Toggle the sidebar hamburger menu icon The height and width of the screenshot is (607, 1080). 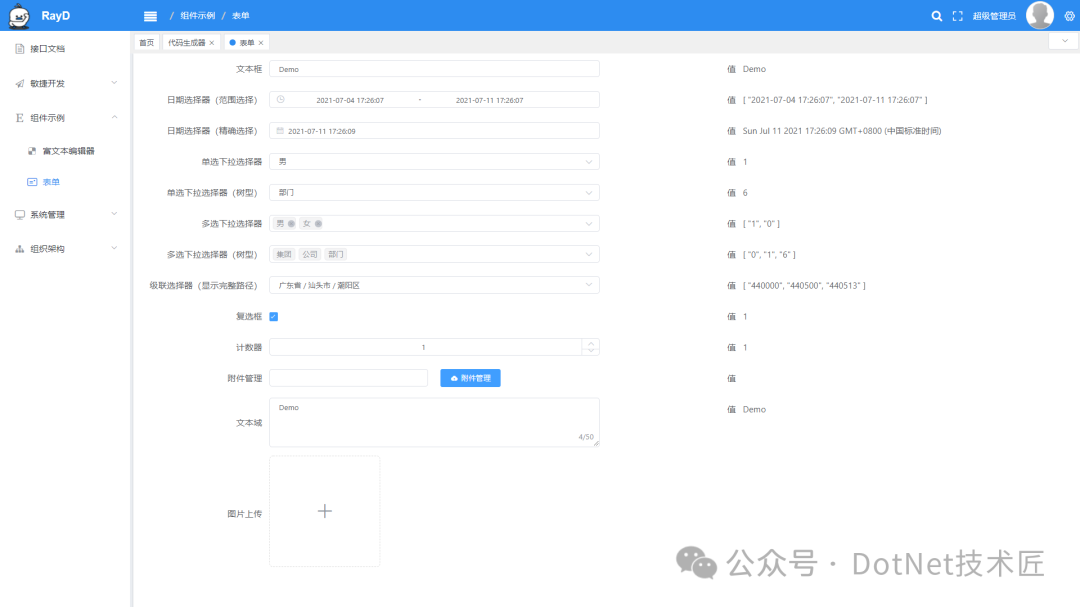coord(150,16)
